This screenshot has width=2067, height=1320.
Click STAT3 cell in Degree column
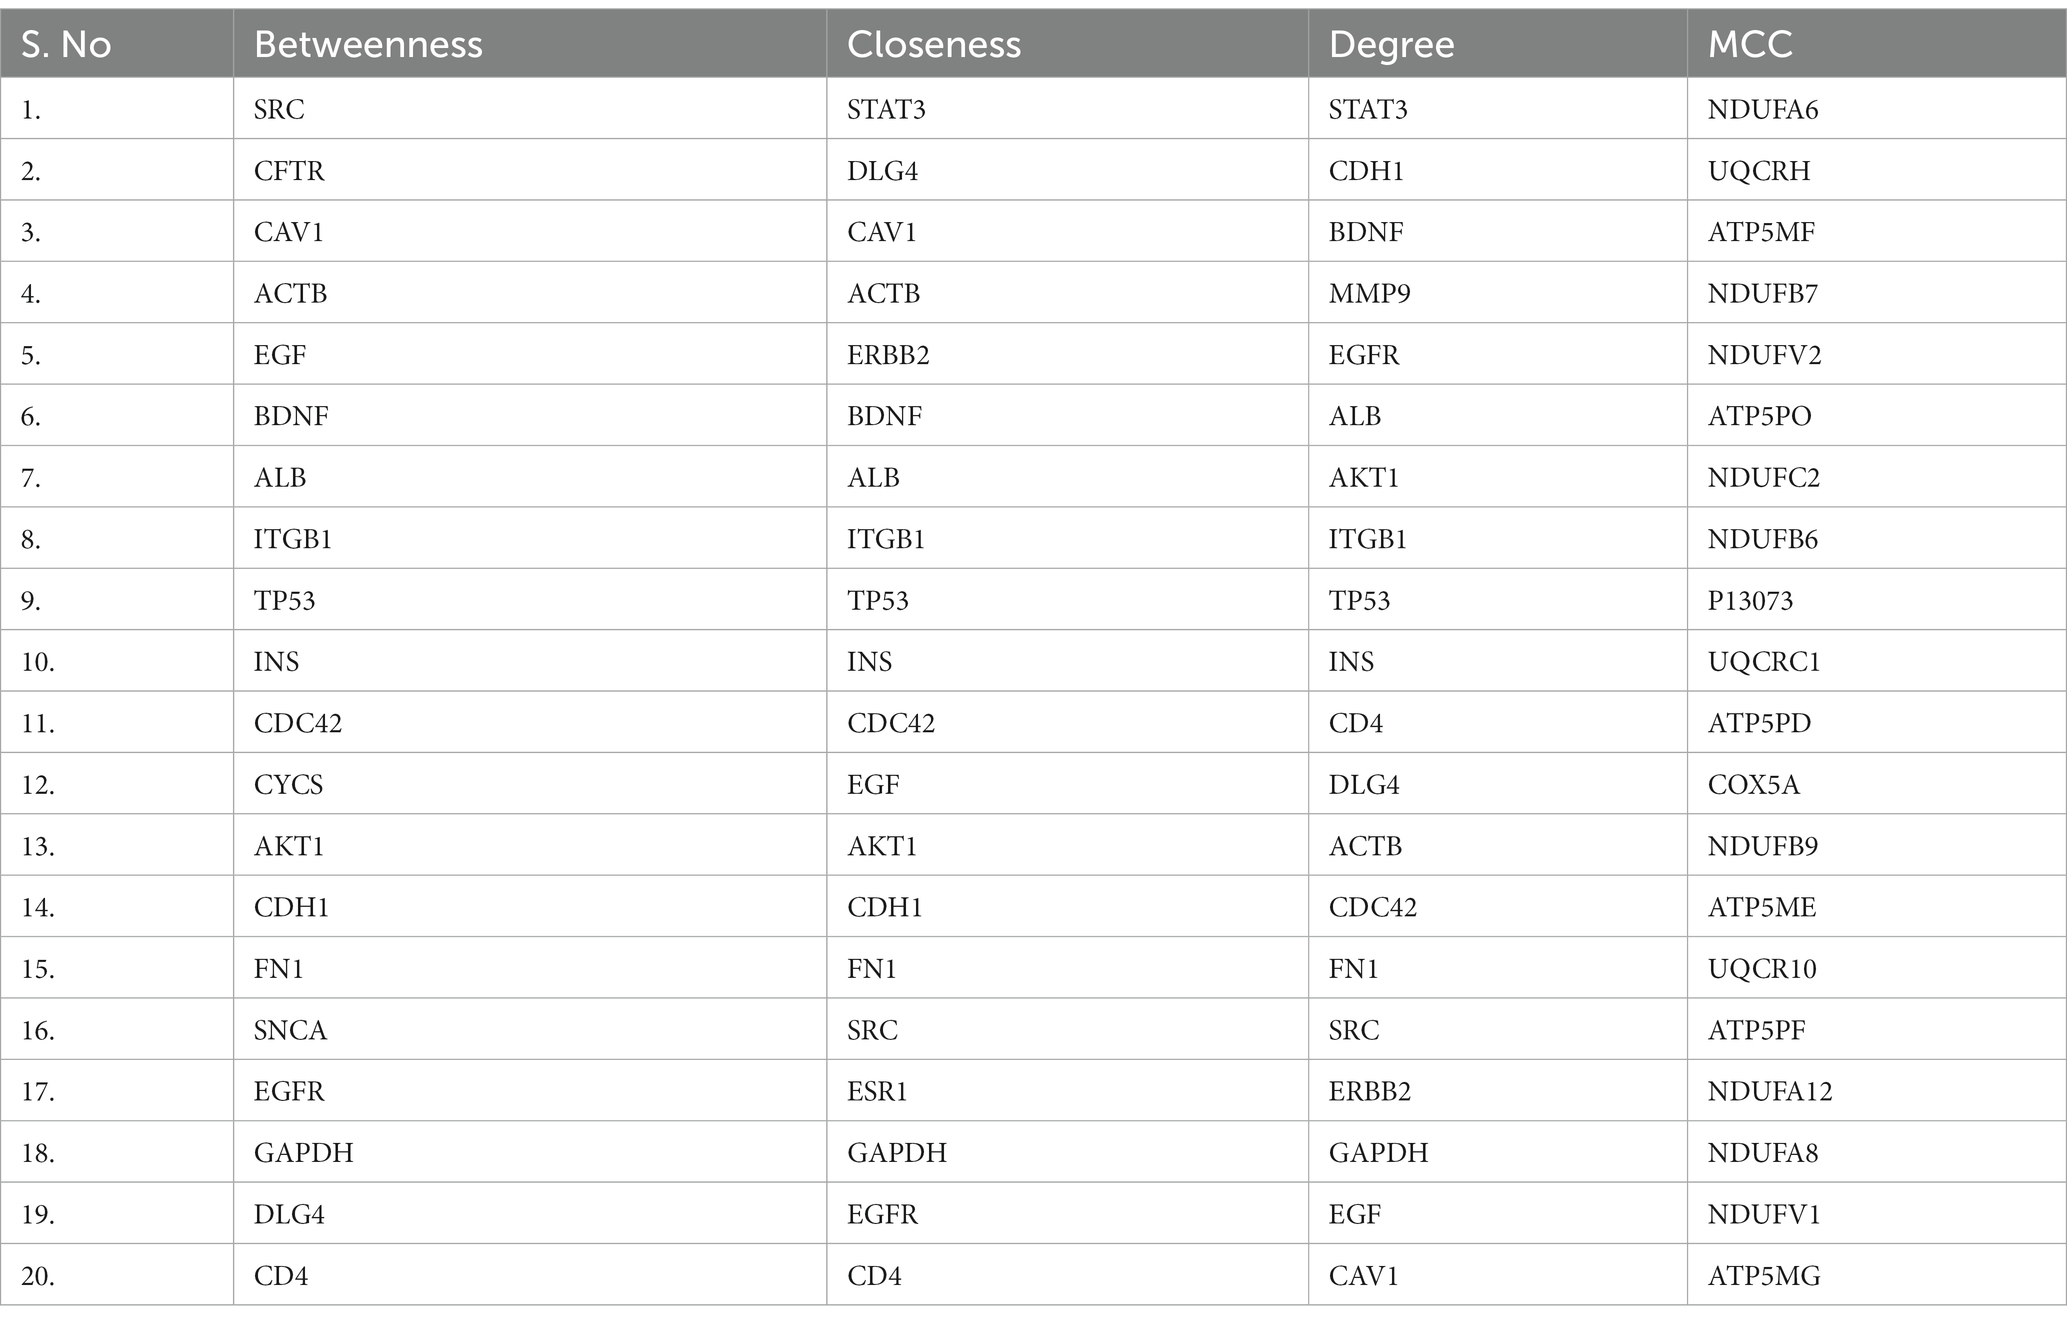(1498, 109)
